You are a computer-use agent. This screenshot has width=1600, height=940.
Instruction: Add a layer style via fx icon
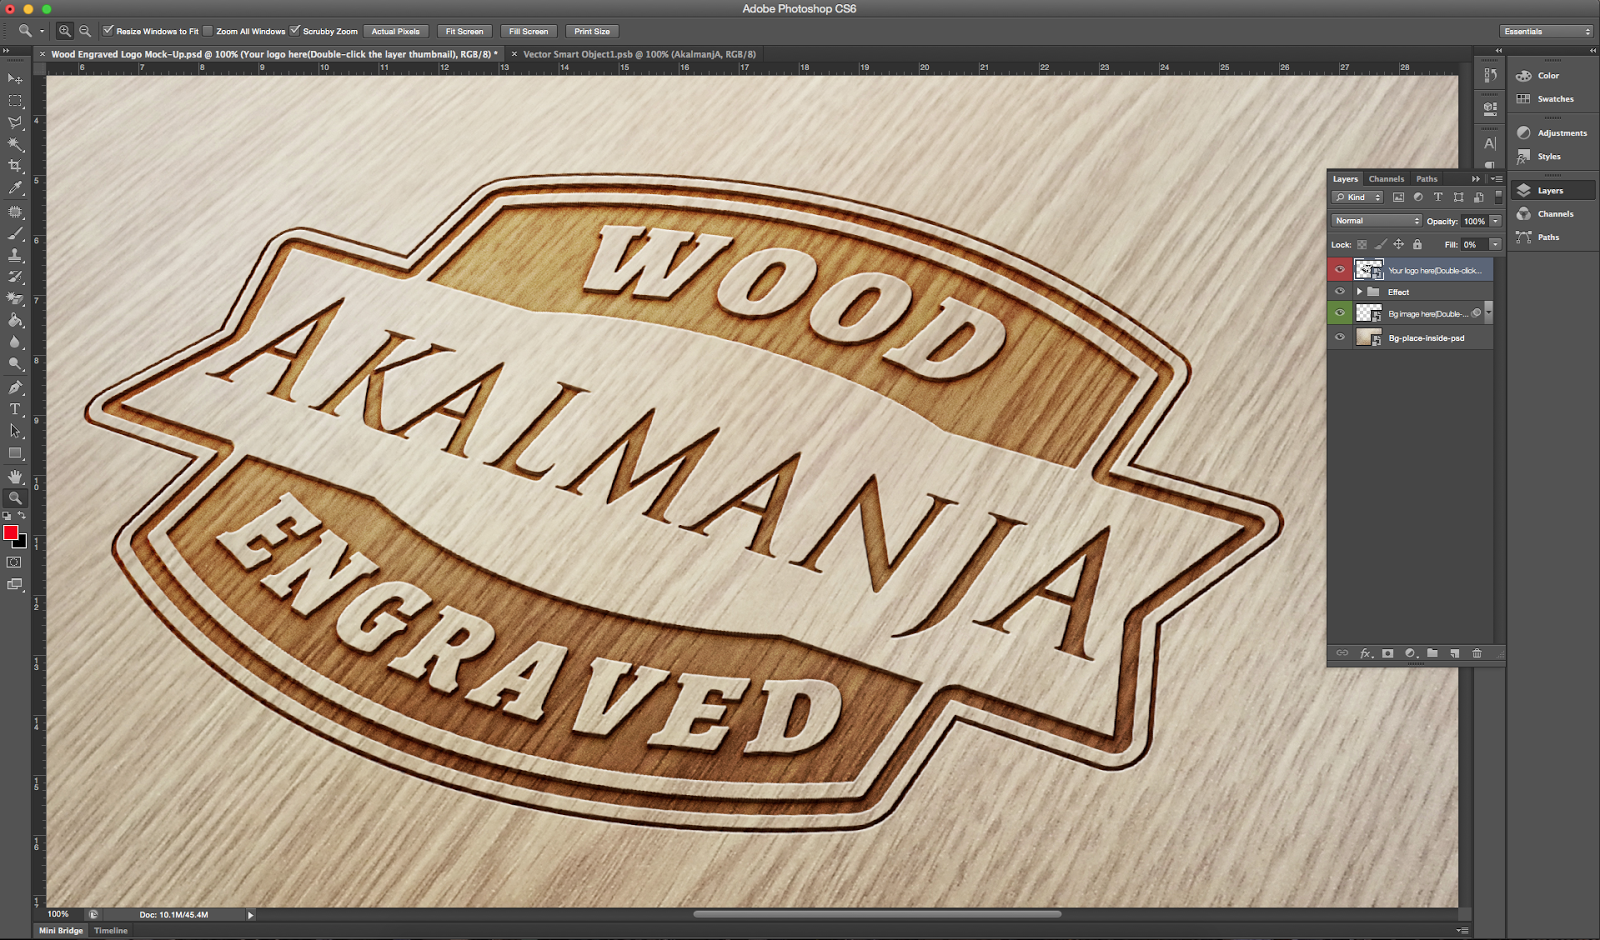[1366, 653]
